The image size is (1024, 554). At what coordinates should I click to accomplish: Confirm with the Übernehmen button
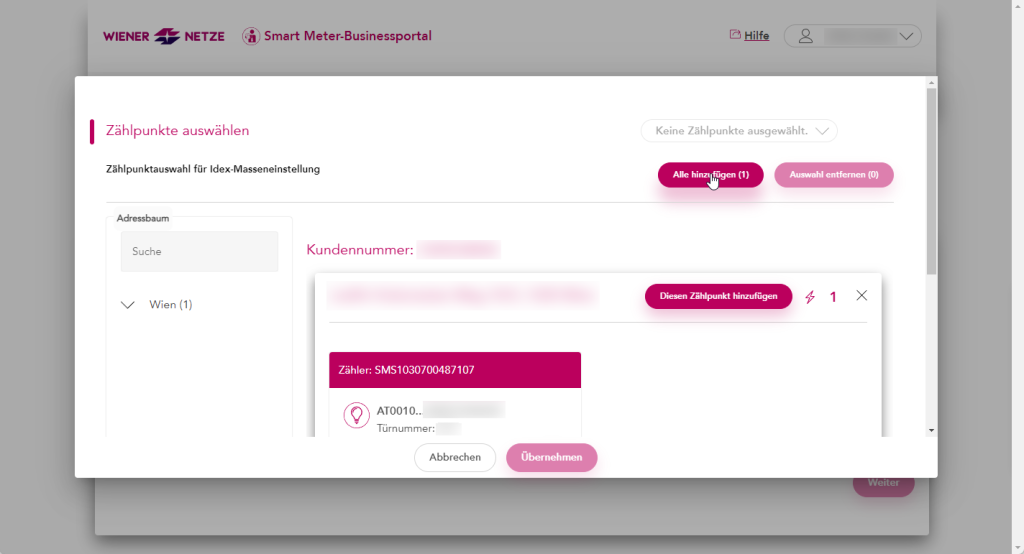(551, 457)
